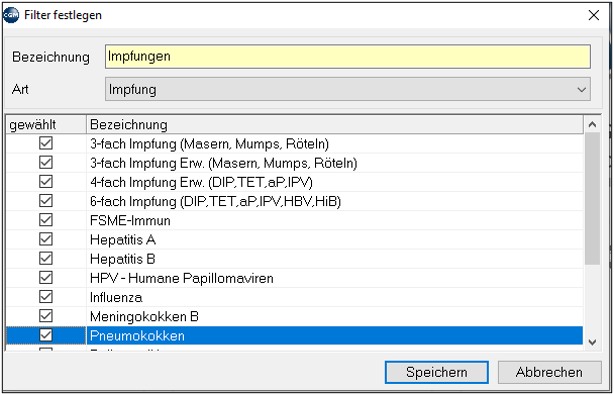Select row 6-fach Impfung (DIP,TET,aP,IPV,HBV,HiB)
This screenshot has height=395, width=614.
point(215,201)
